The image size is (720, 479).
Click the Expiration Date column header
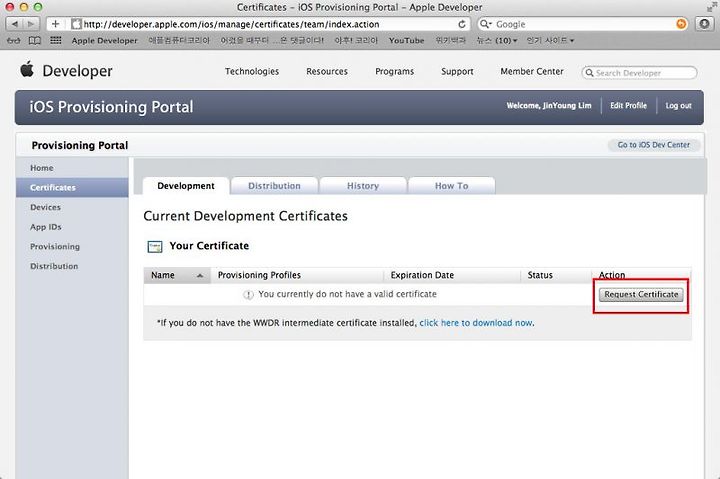click(x=452, y=275)
